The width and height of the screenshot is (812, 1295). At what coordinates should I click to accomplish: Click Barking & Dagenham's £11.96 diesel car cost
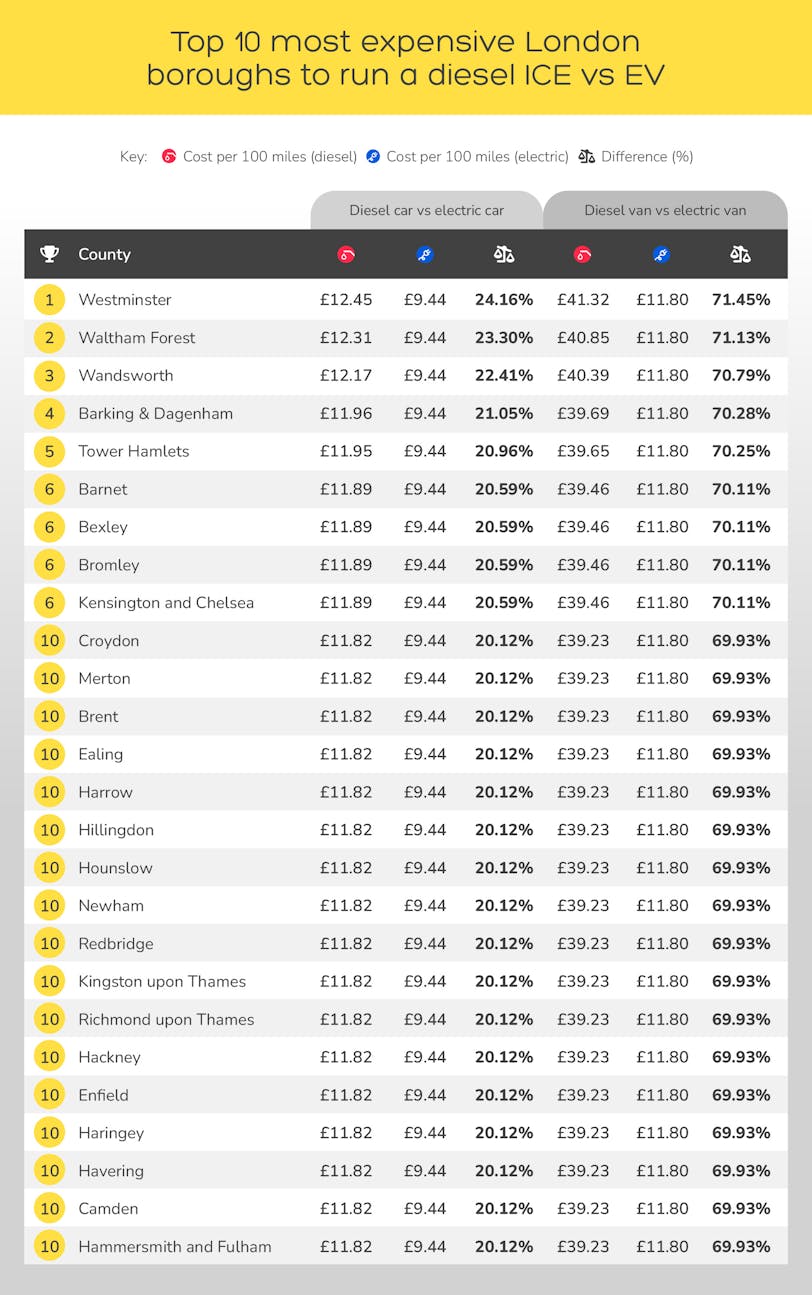[346, 413]
